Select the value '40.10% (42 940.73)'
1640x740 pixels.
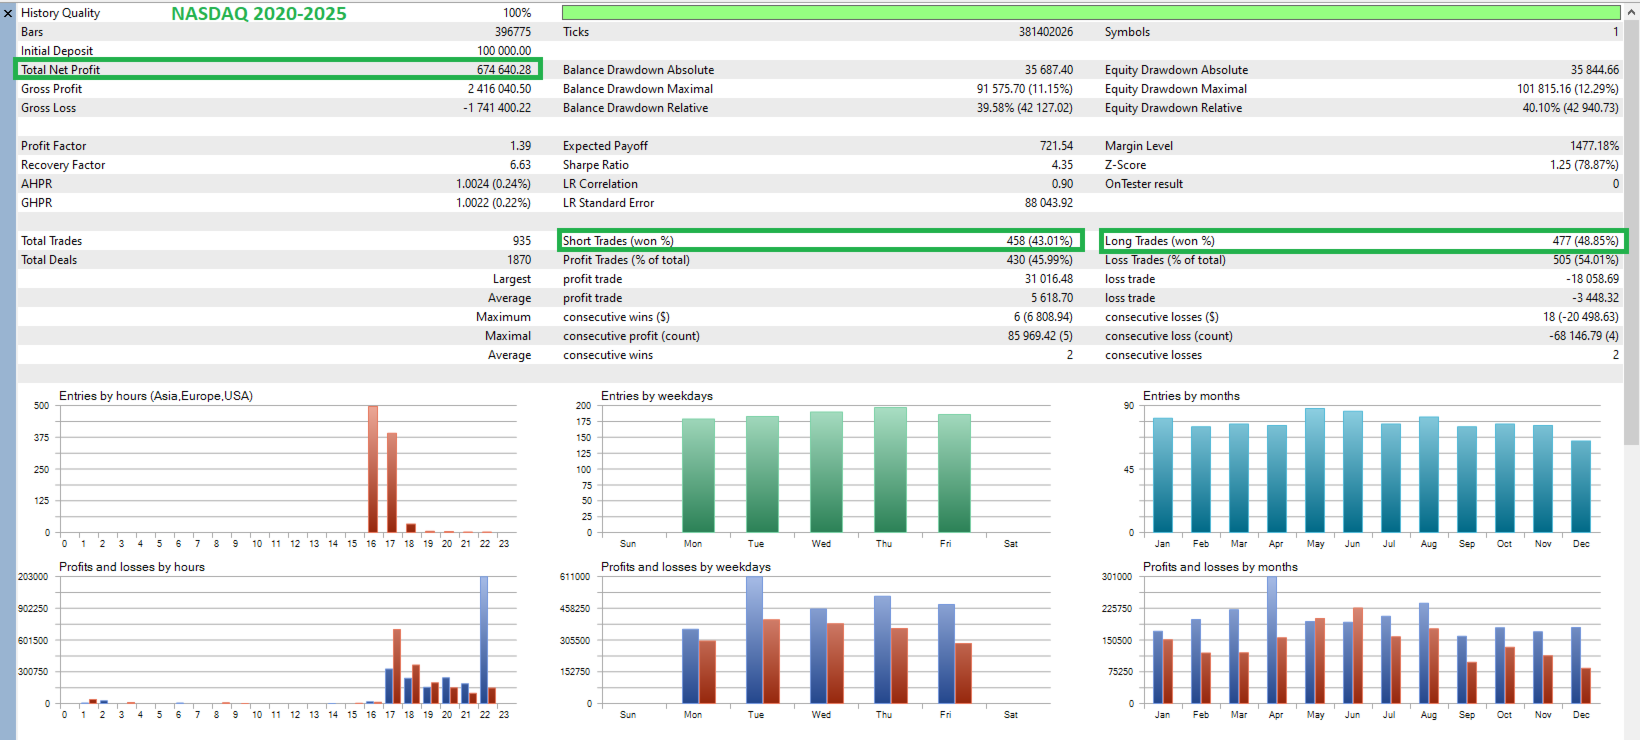tap(1571, 108)
